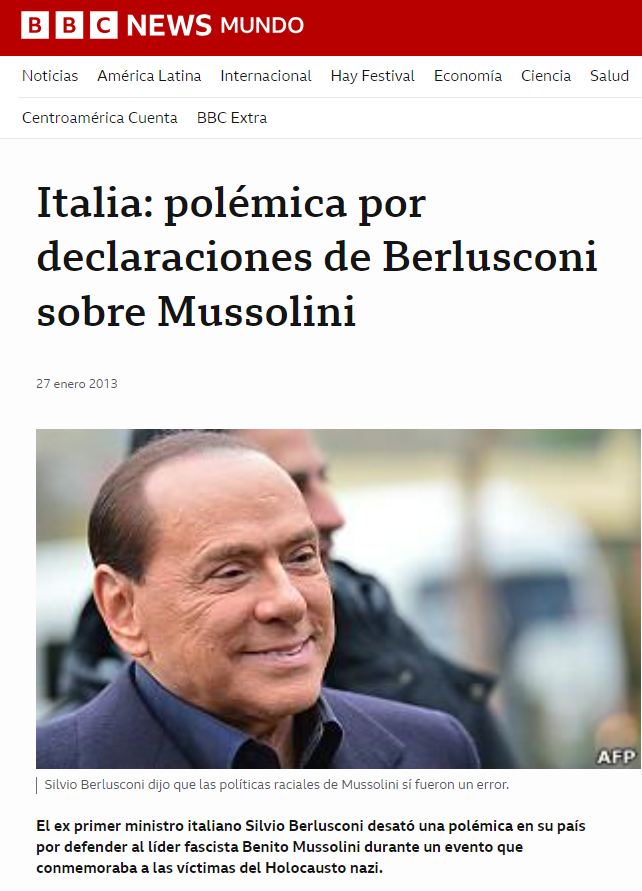Click the NEWS word in header logo
Image resolution: width=642 pixels, height=891 pixels.
click(x=169, y=26)
